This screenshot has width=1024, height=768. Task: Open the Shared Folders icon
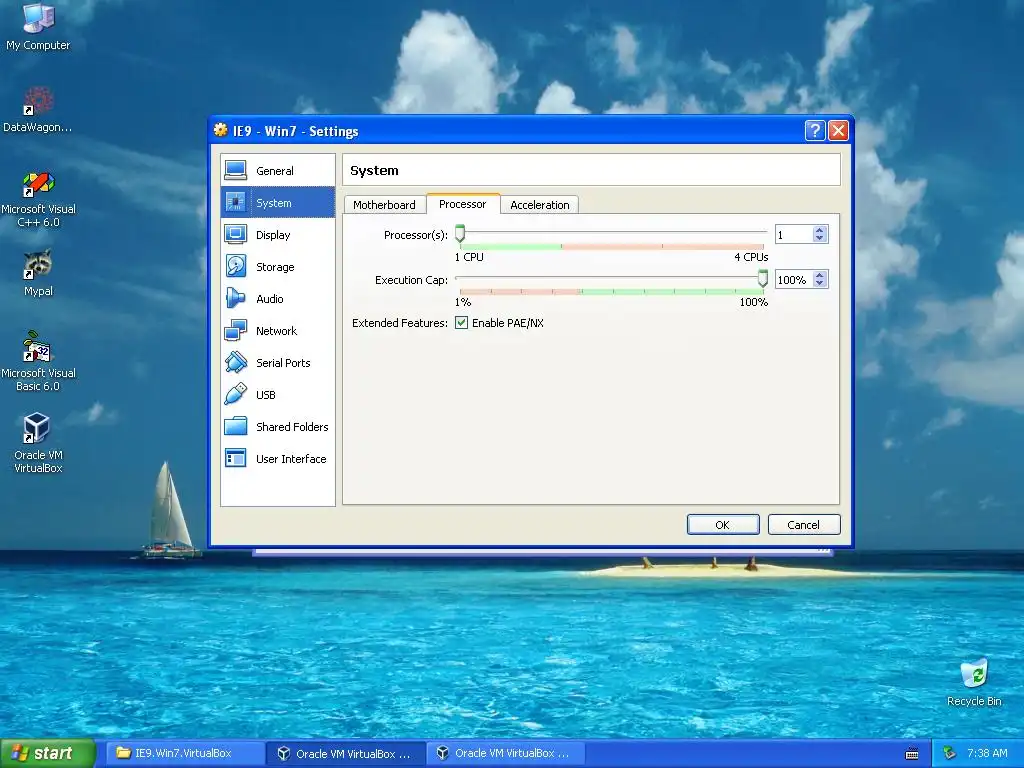pos(235,426)
